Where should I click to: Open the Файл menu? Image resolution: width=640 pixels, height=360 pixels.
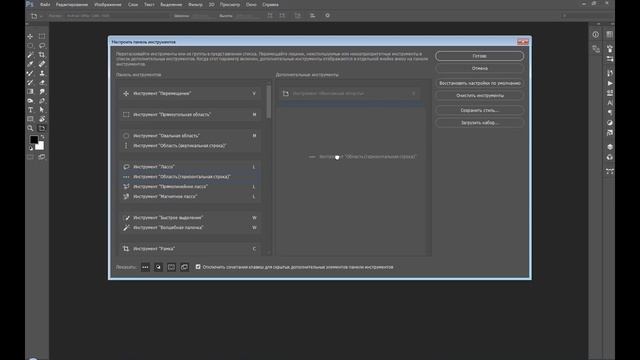coord(45,4)
